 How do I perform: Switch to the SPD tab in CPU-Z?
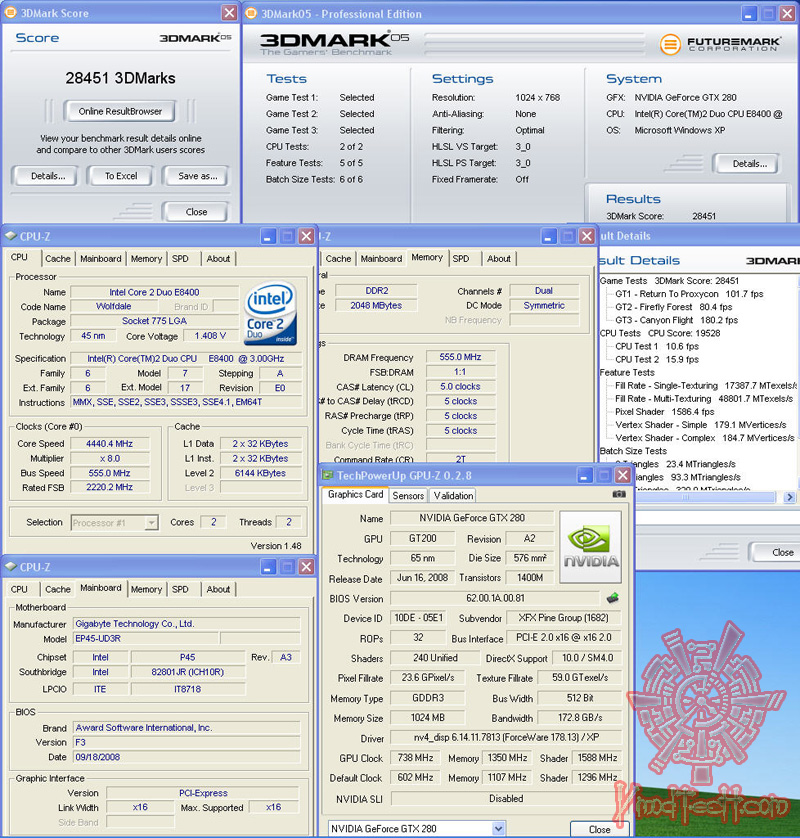click(181, 258)
